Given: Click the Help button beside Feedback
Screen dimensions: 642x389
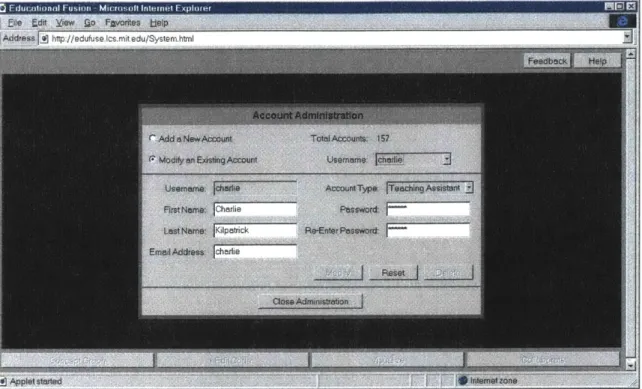Looking at the screenshot, I should (x=597, y=61).
